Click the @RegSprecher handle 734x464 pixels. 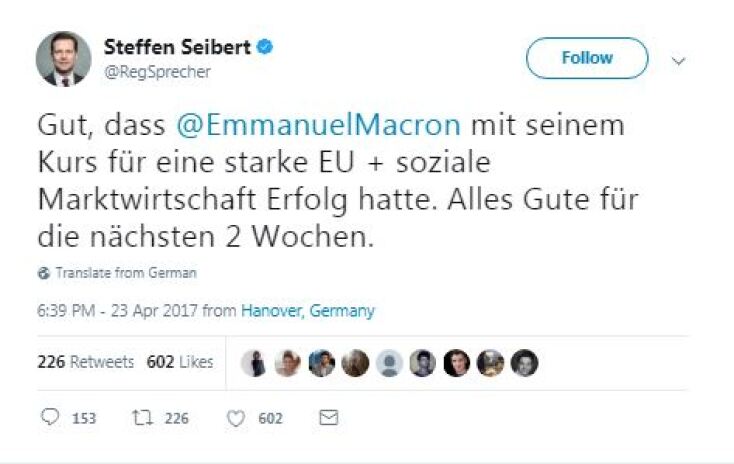[158, 72]
